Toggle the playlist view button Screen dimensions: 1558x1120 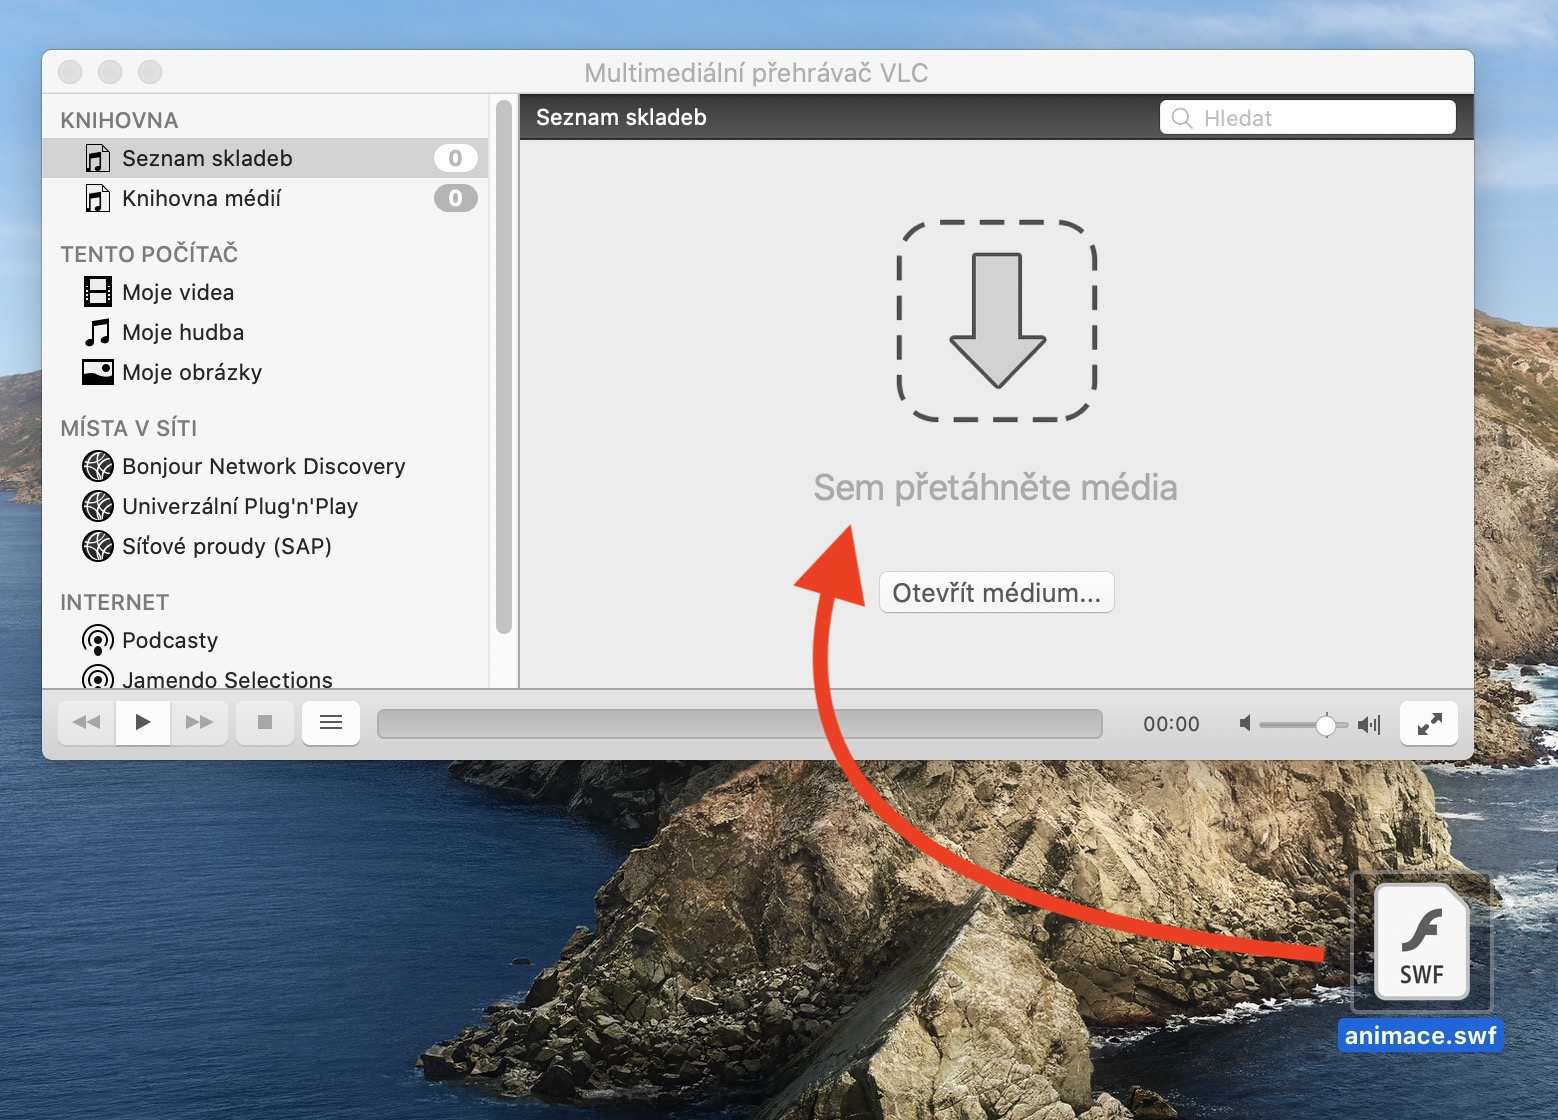pos(331,722)
